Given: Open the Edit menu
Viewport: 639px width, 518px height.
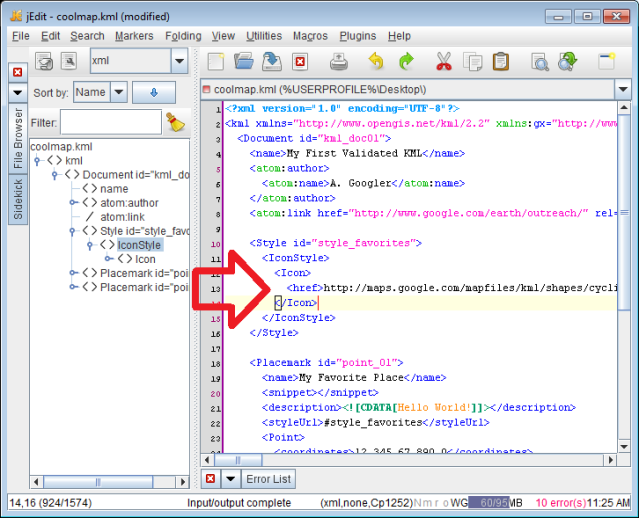Looking at the screenshot, I should (51, 36).
